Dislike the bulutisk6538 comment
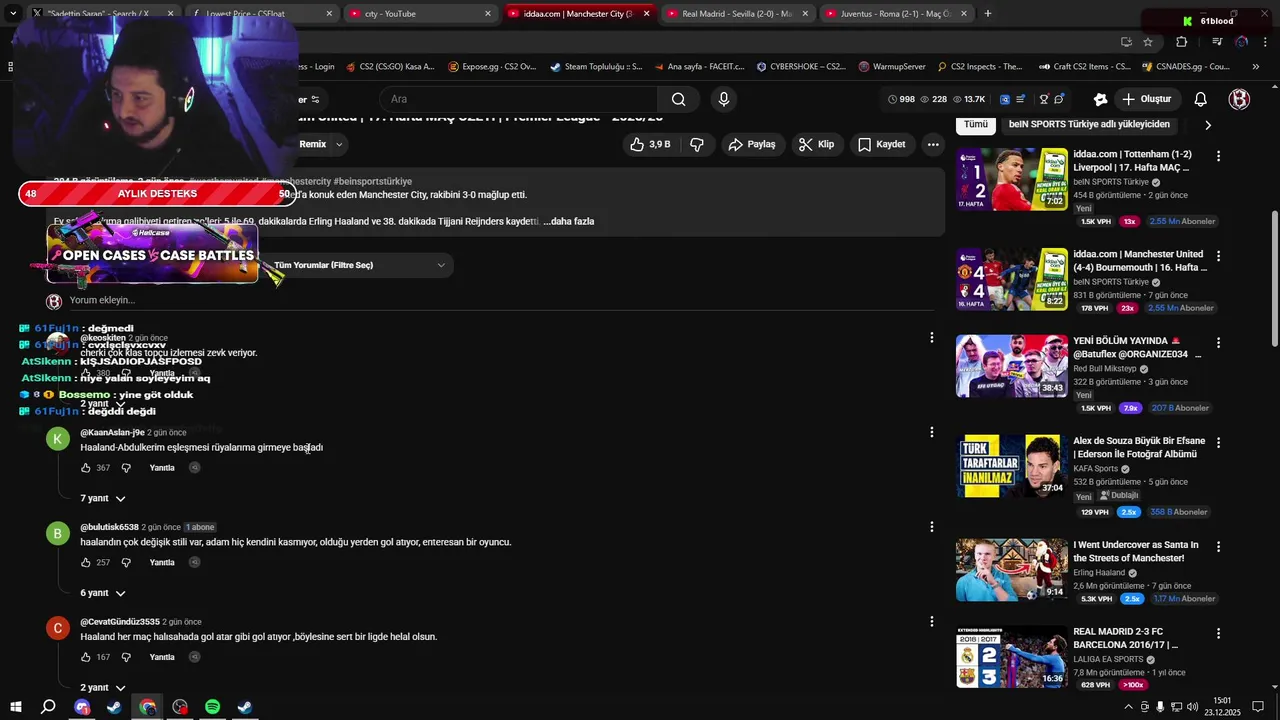 (x=126, y=563)
